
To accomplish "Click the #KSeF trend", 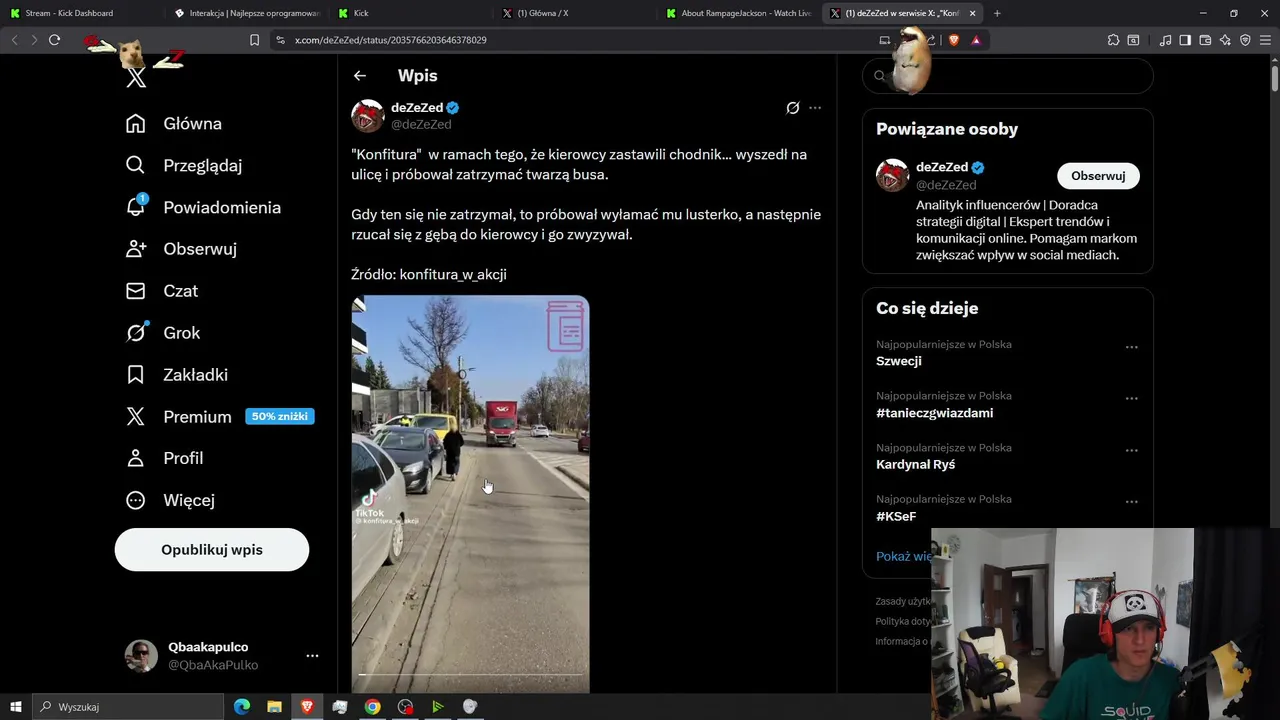I will [896, 517].
